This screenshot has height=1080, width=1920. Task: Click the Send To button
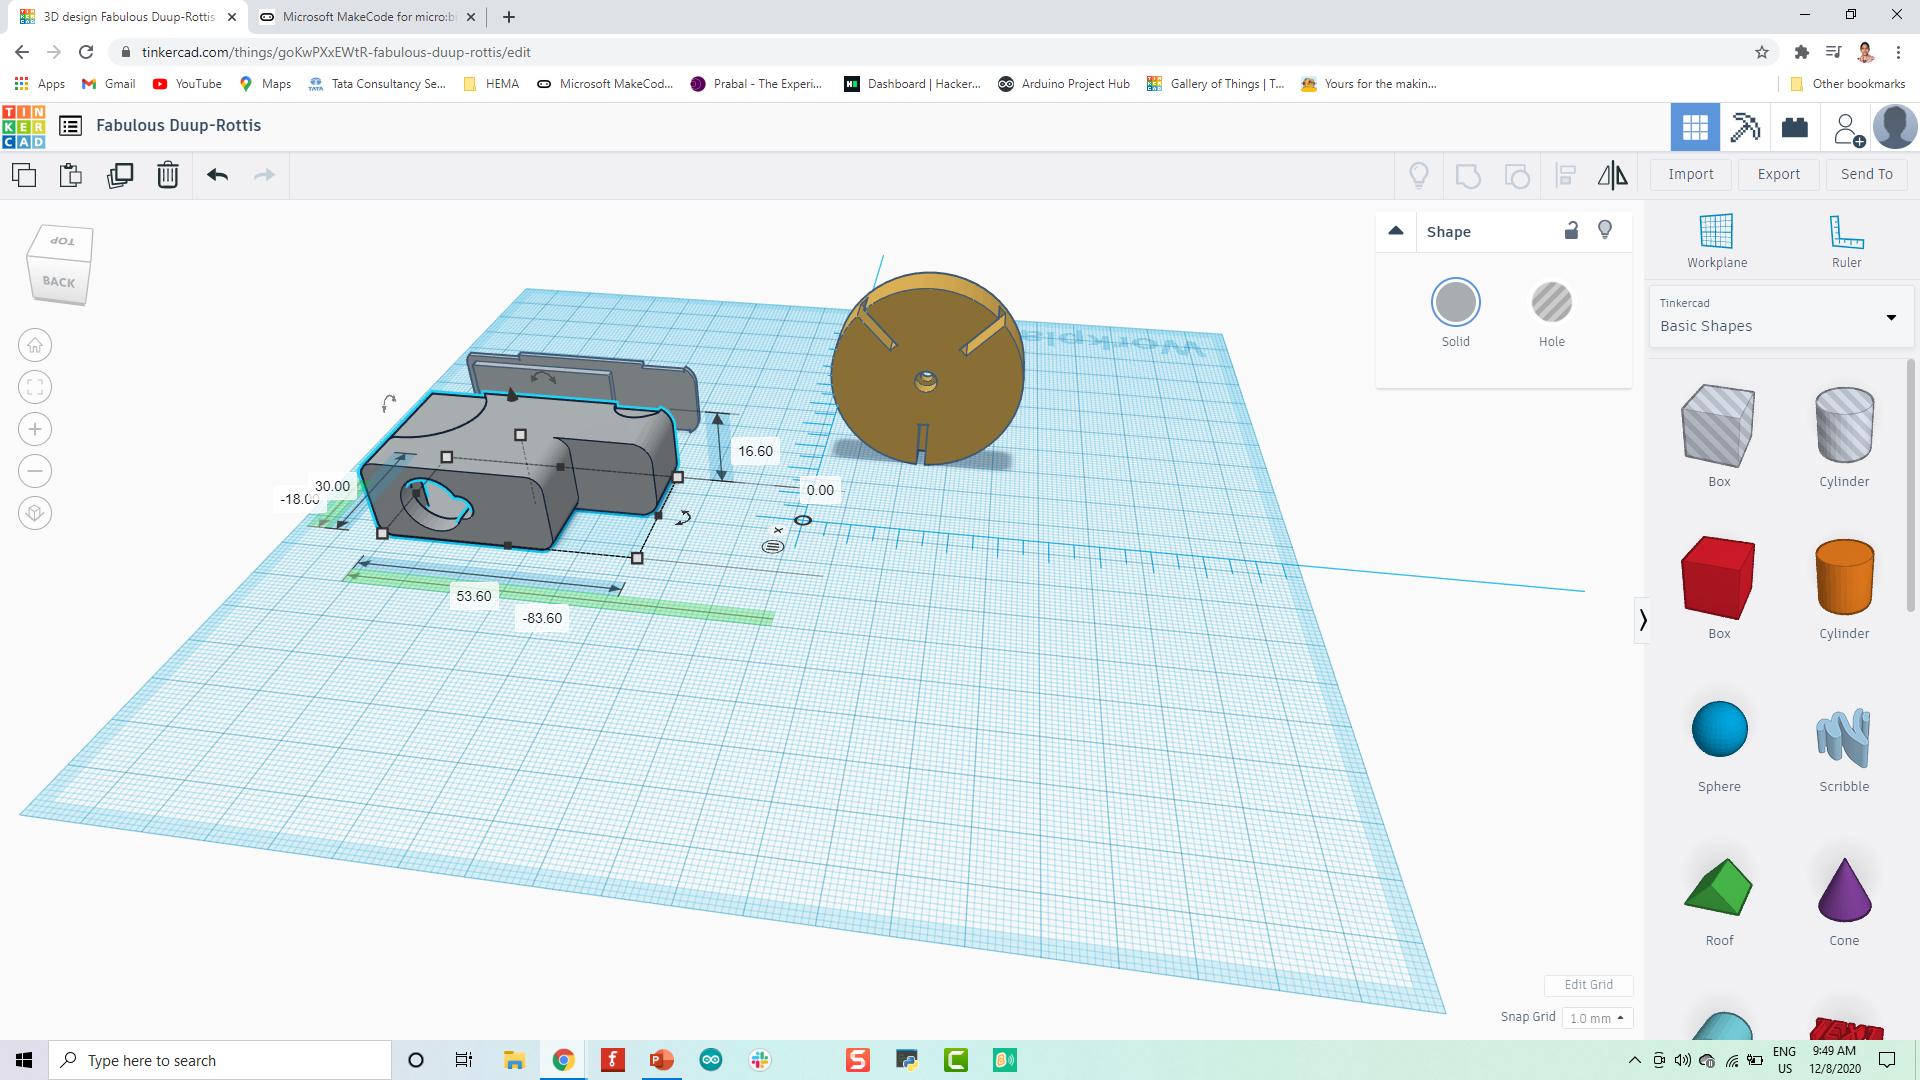point(1866,174)
